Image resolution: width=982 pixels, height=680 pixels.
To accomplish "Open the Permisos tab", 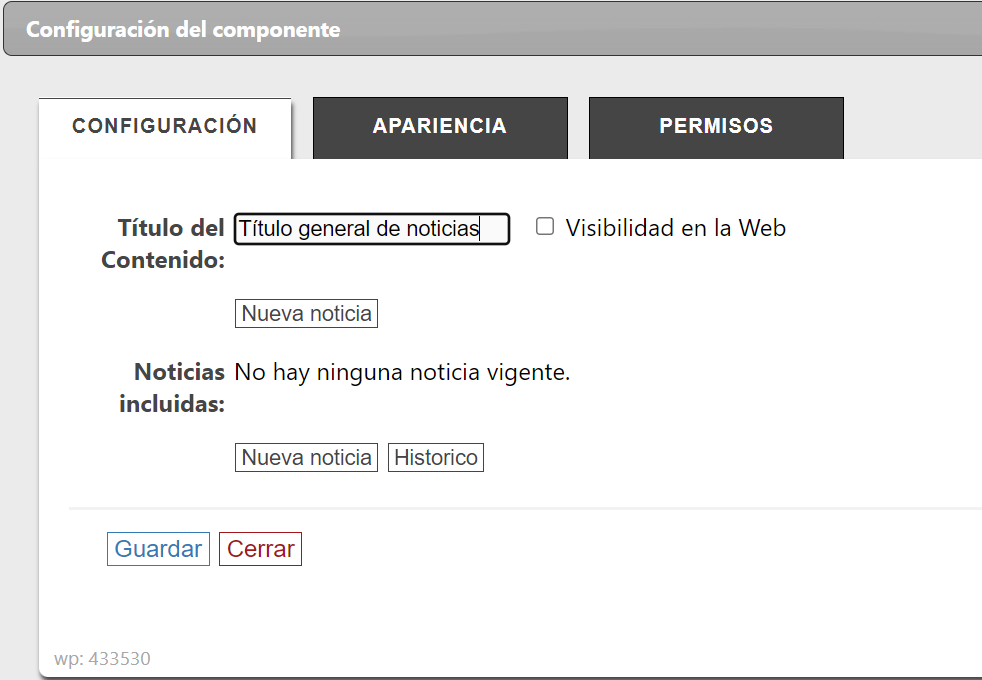I will coord(716,128).
